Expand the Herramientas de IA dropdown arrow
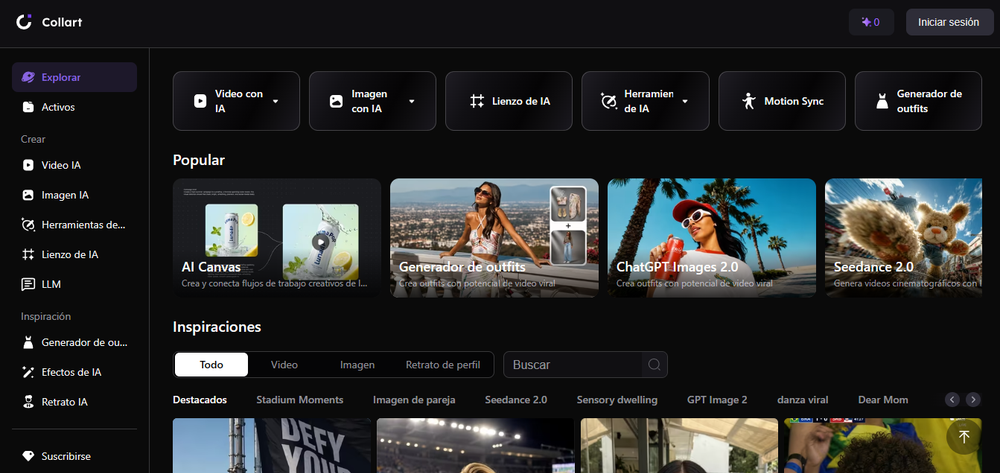 tap(685, 101)
